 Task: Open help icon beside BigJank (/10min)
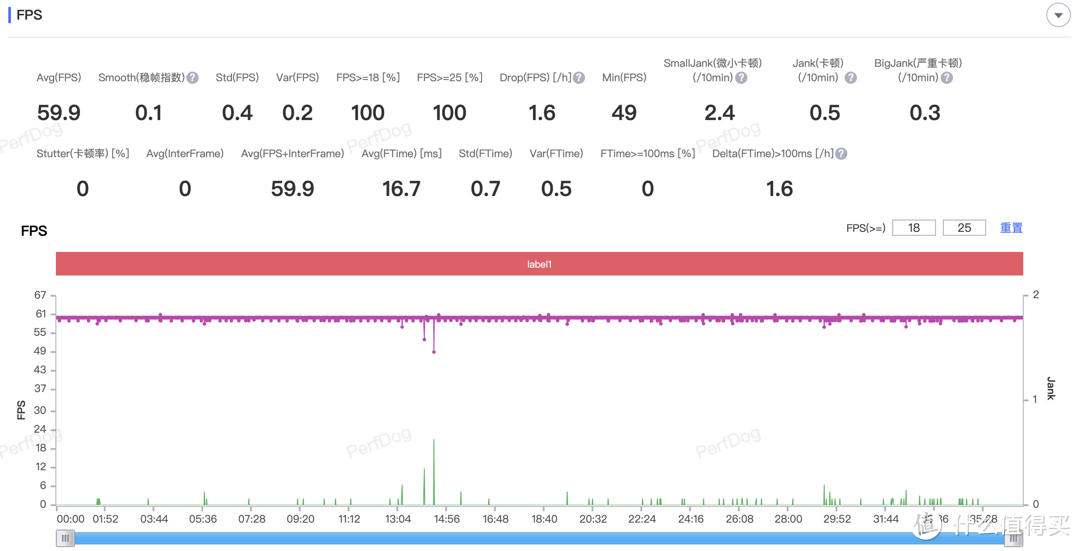click(947, 78)
